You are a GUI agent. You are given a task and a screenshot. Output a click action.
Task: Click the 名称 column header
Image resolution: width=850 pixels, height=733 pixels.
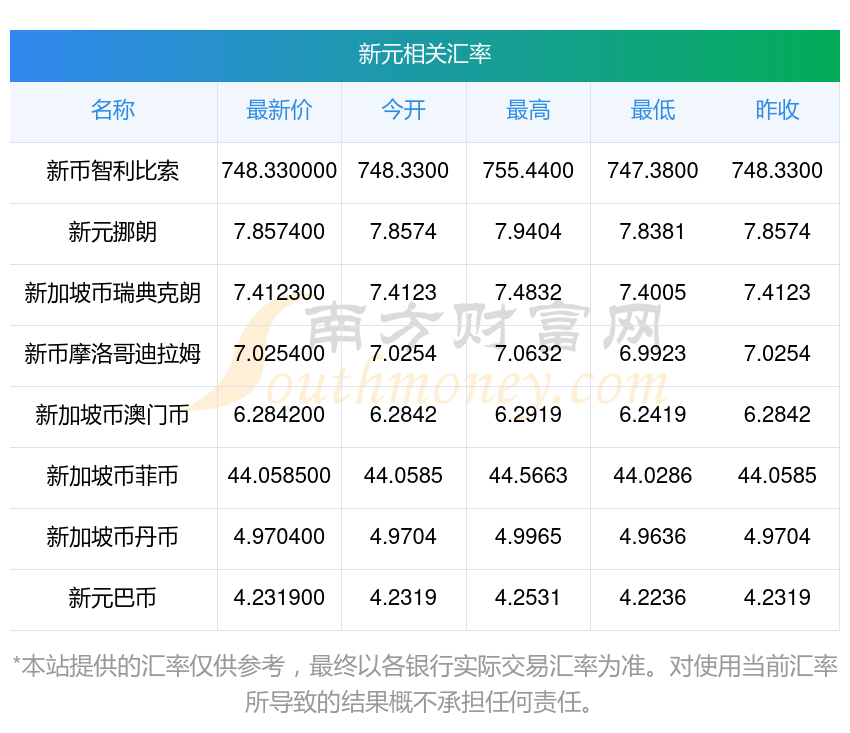pyautogui.click(x=113, y=110)
